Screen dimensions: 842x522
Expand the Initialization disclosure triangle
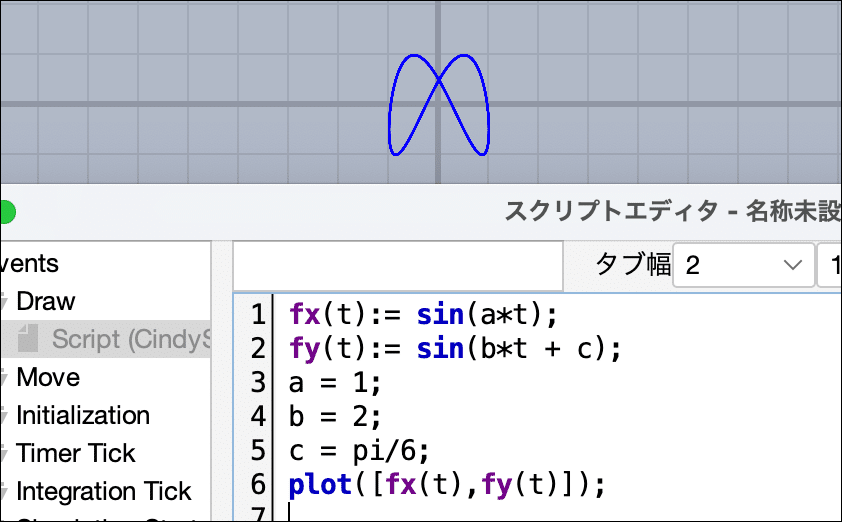point(4,416)
